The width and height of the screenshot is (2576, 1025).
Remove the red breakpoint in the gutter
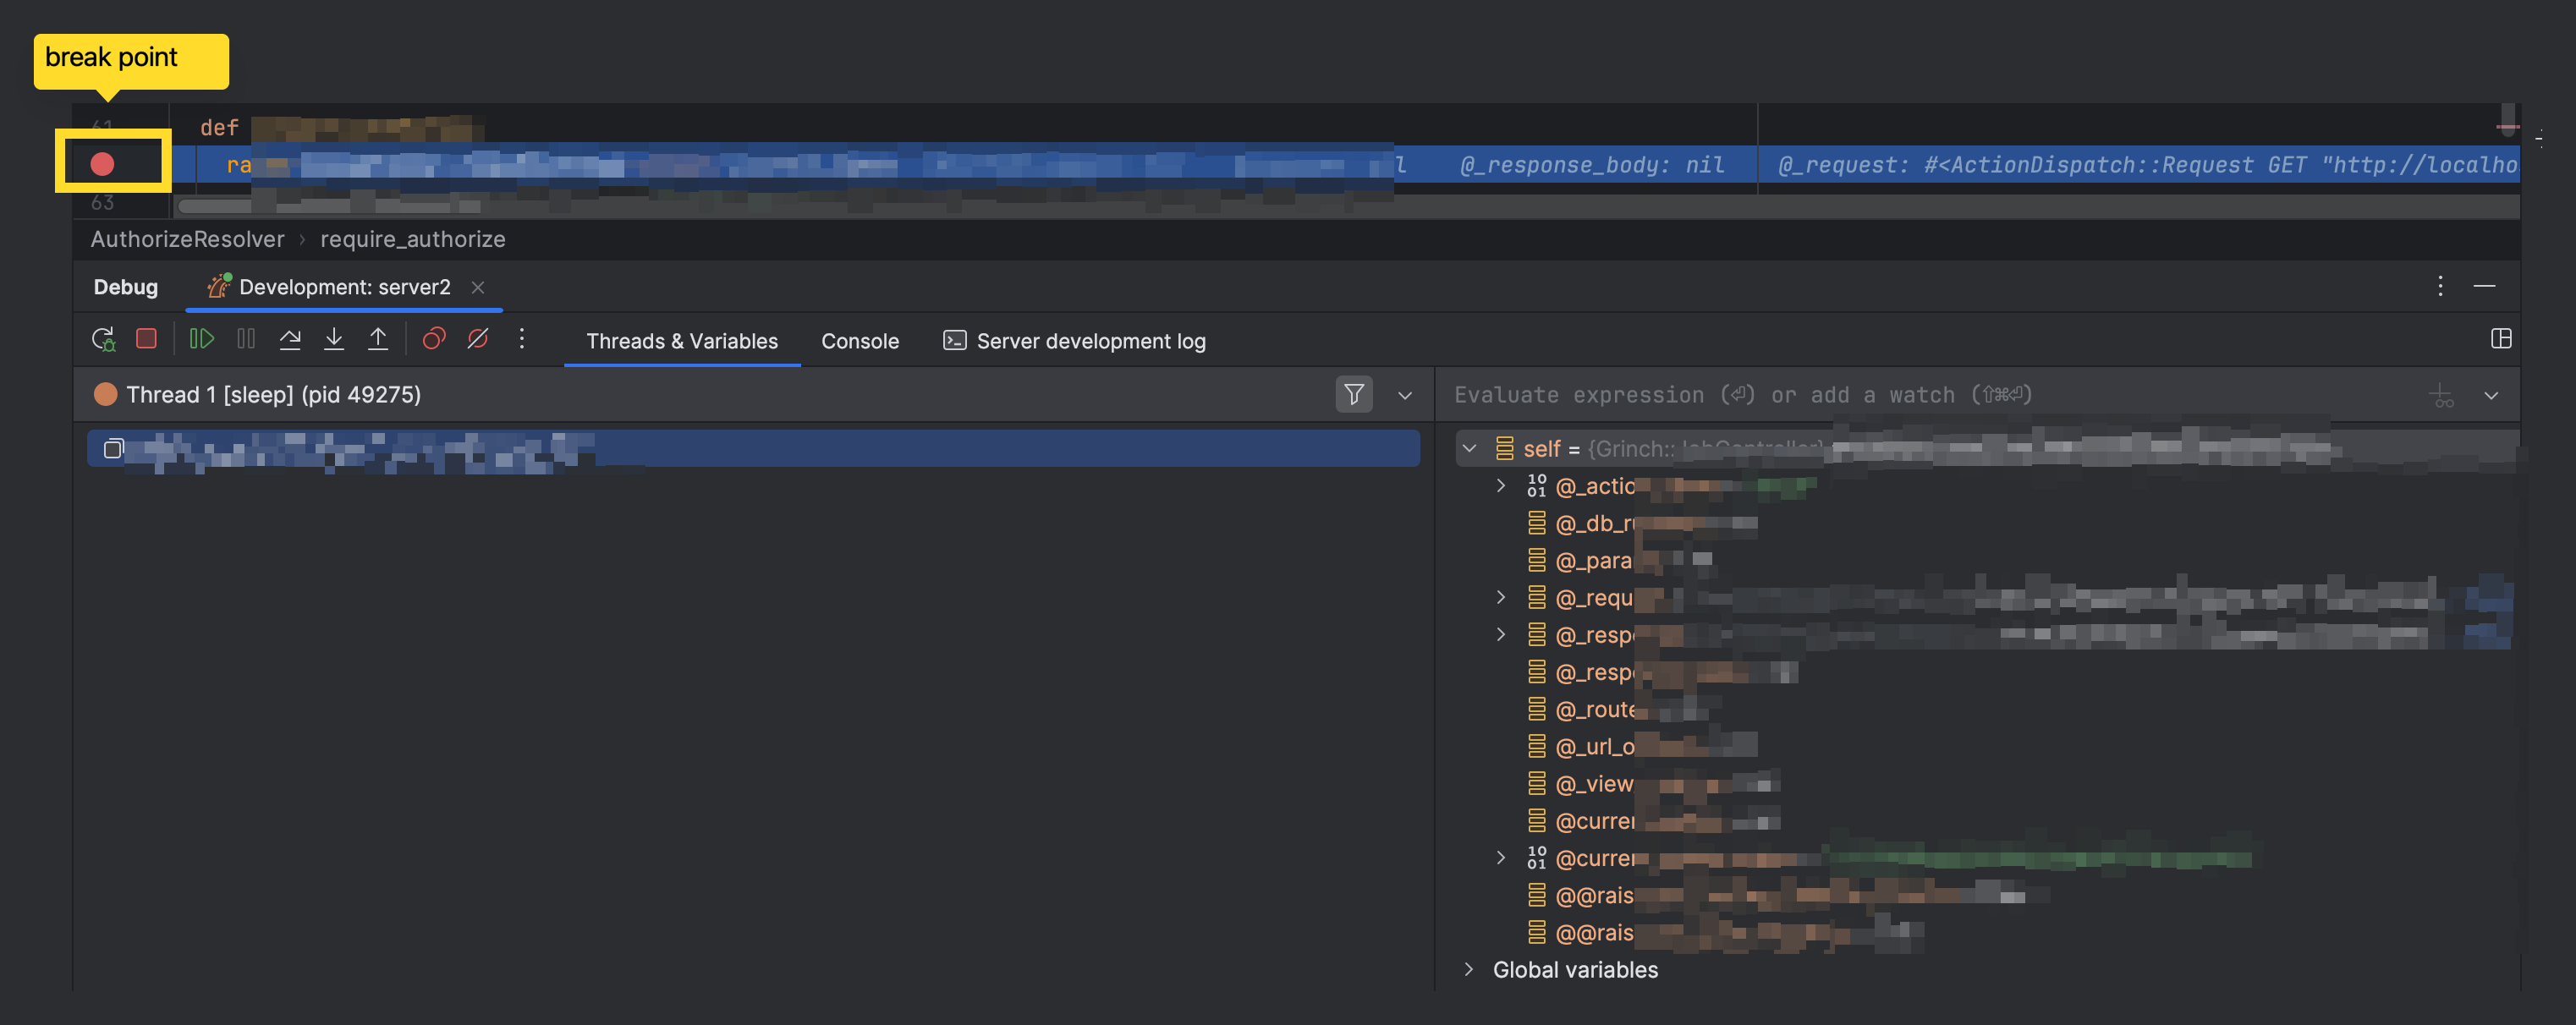tap(102, 164)
